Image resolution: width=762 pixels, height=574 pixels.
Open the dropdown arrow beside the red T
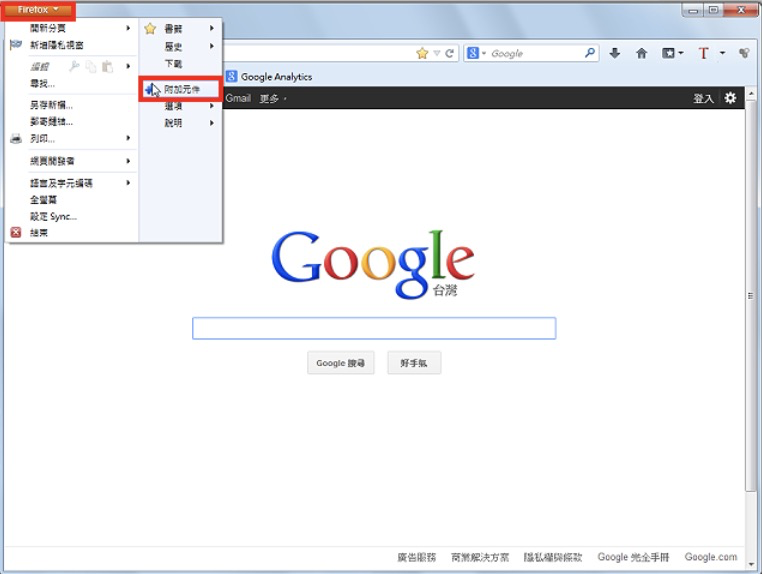tap(722, 53)
